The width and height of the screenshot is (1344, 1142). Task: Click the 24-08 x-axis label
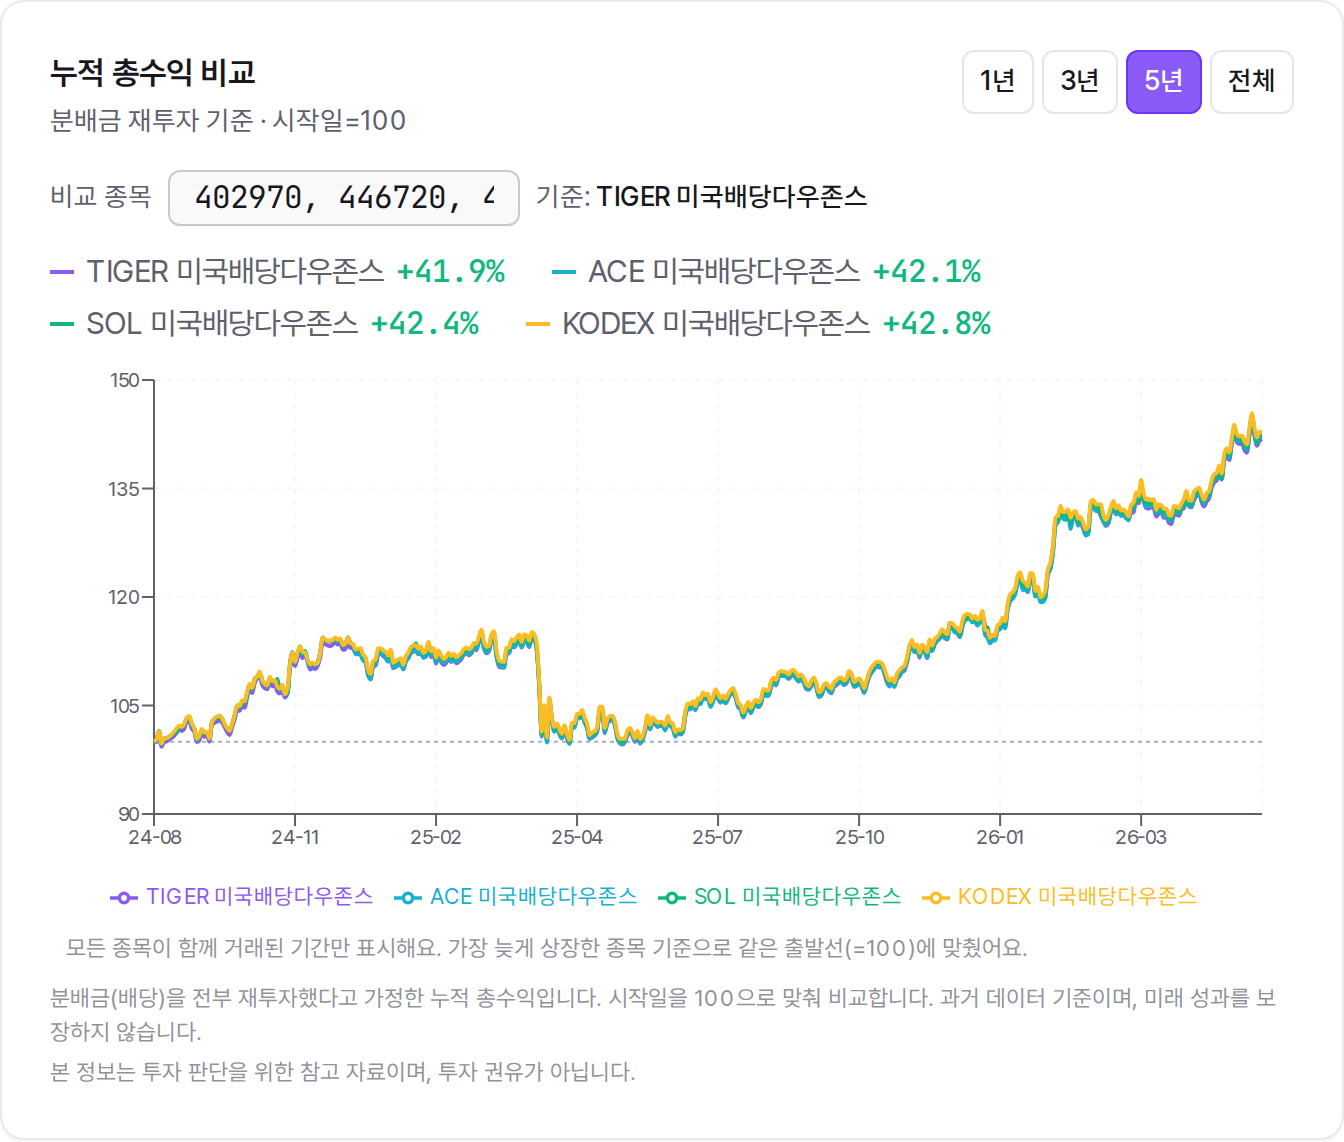pyautogui.click(x=155, y=838)
